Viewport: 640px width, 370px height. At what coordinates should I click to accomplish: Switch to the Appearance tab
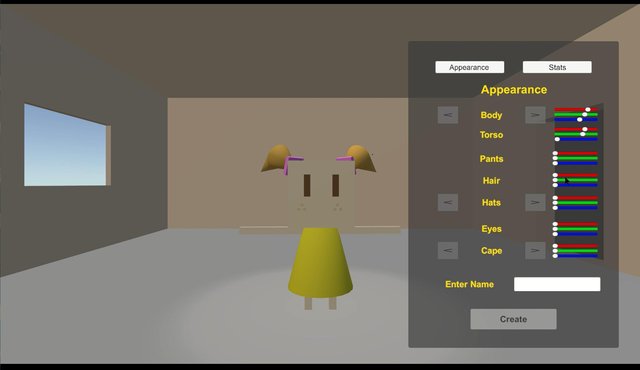(469, 67)
